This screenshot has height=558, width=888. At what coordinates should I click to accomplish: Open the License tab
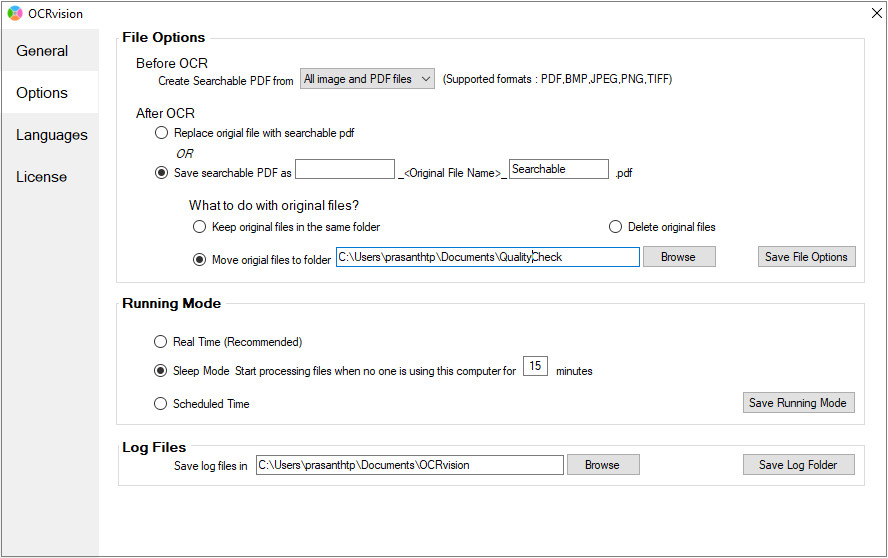(x=41, y=177)
